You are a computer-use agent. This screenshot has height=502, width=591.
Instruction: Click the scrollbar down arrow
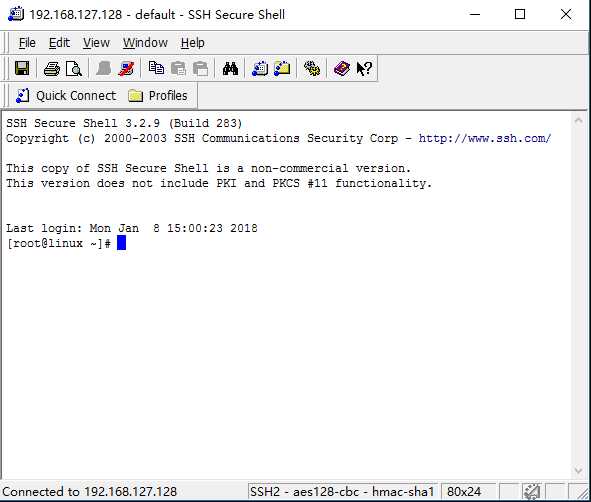579,470
